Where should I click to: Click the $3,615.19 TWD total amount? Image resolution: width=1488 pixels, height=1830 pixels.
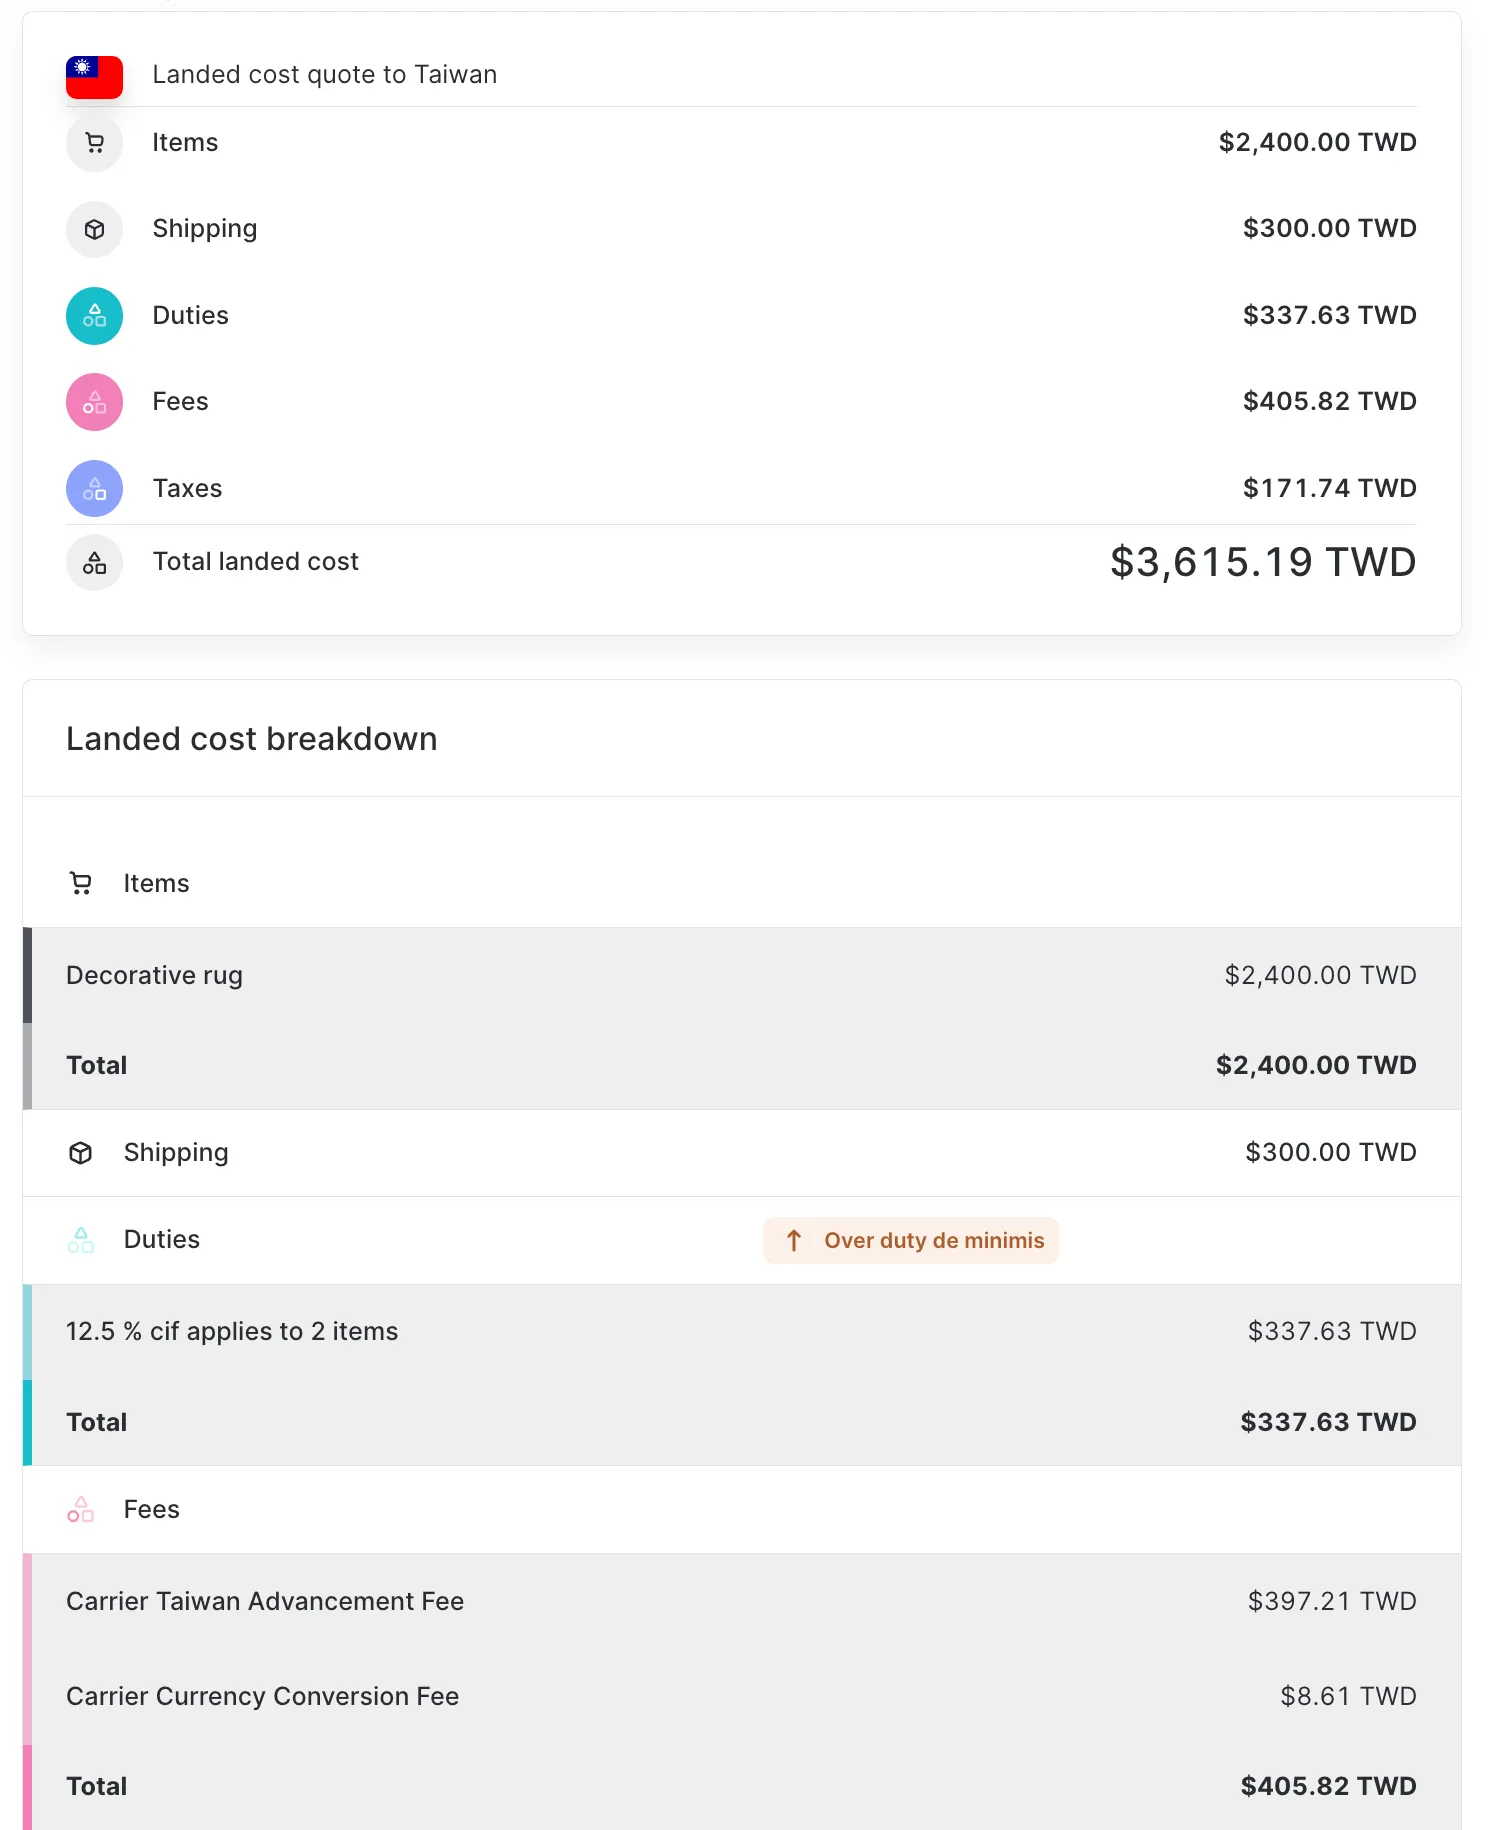point(1262,562)
